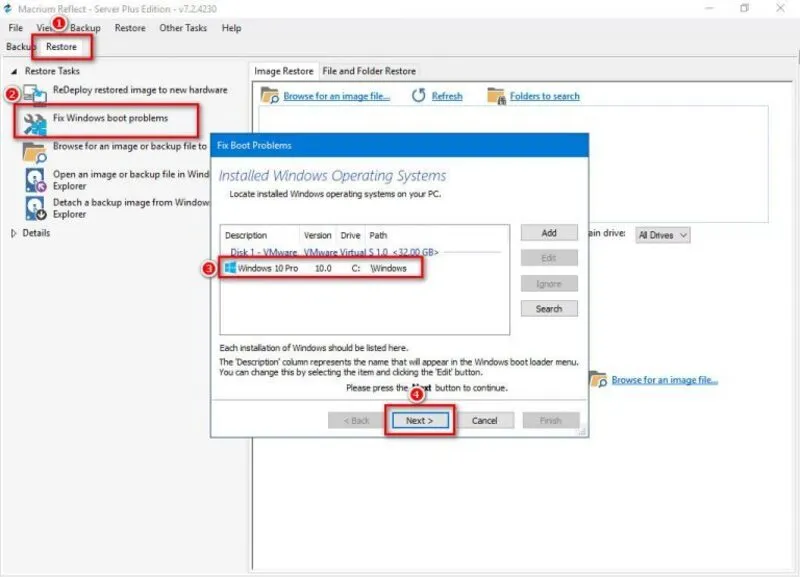Click the Folders to search icon
The width and height of the screenshot is (800, 577).
click(x=496, y=96)
